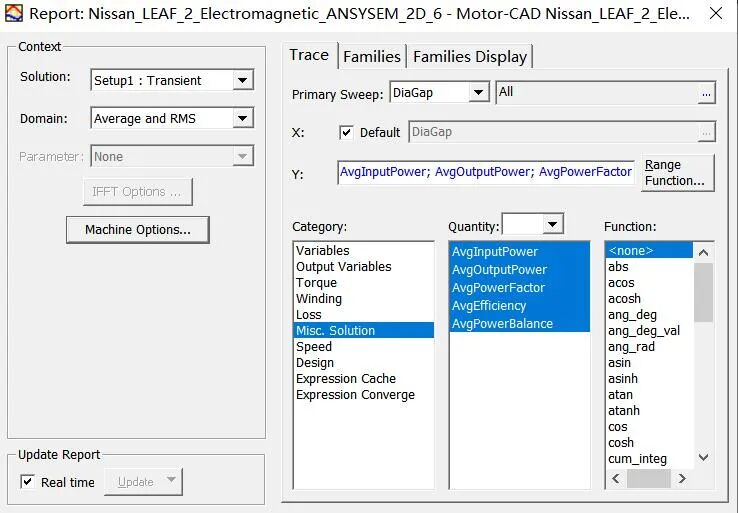
Task: Select the Torque category
Action: click(363, 282)
